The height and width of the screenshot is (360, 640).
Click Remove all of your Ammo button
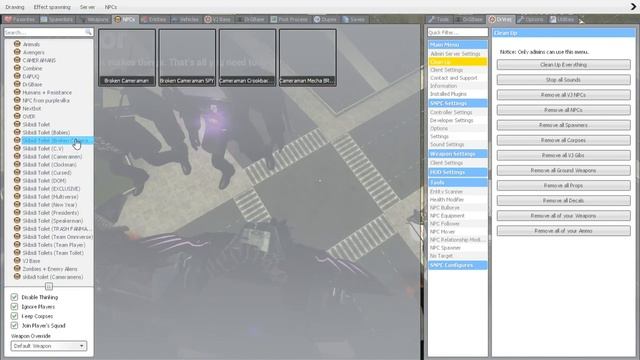click(x=563, y=231)
